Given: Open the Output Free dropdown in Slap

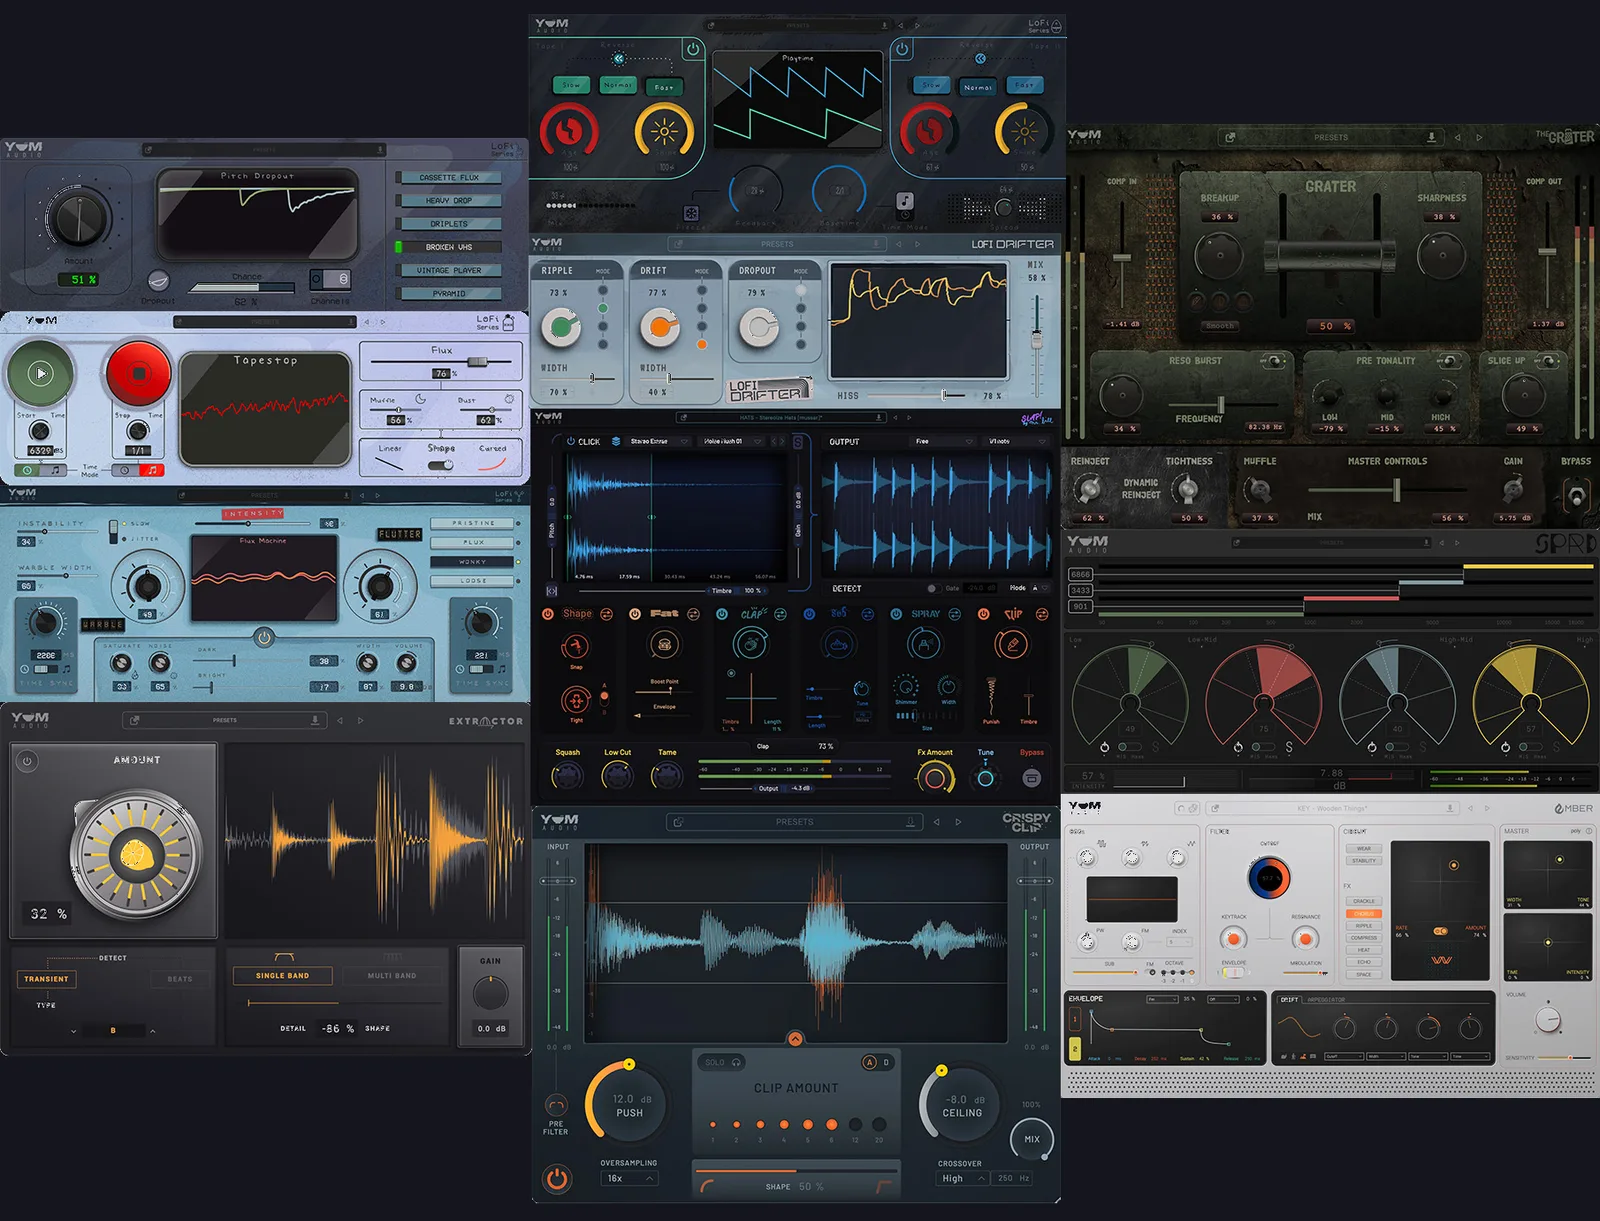Looking at the screenshot, I should (942, 441).
